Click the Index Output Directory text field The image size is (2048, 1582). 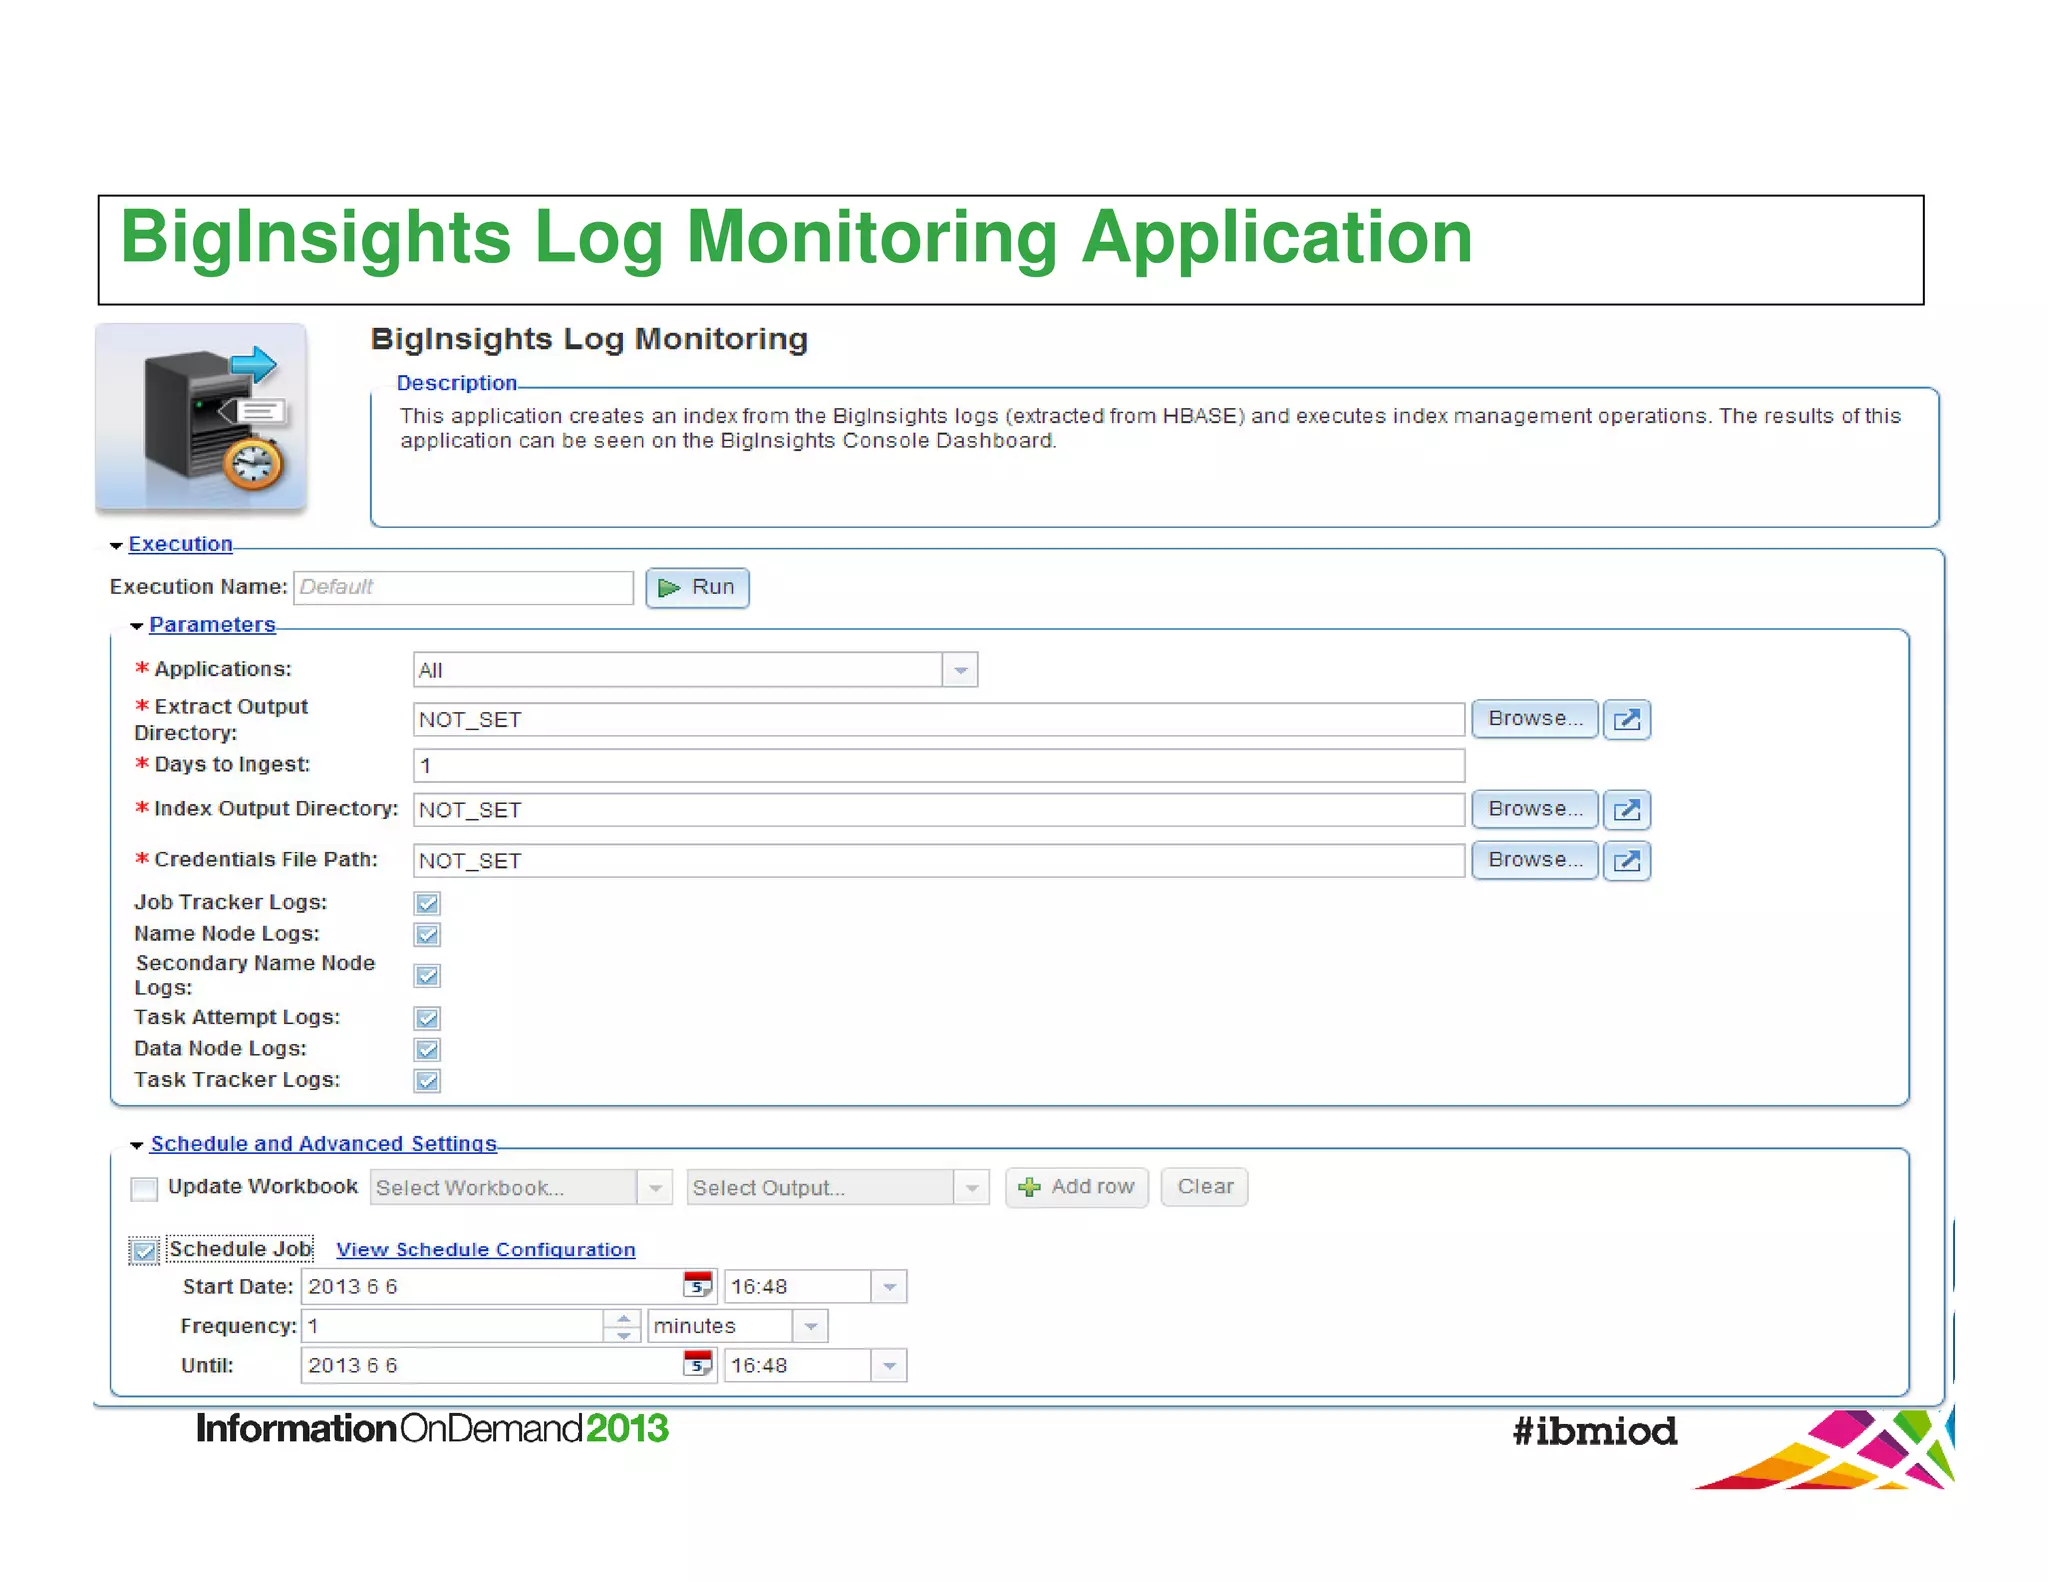(939, 809)
